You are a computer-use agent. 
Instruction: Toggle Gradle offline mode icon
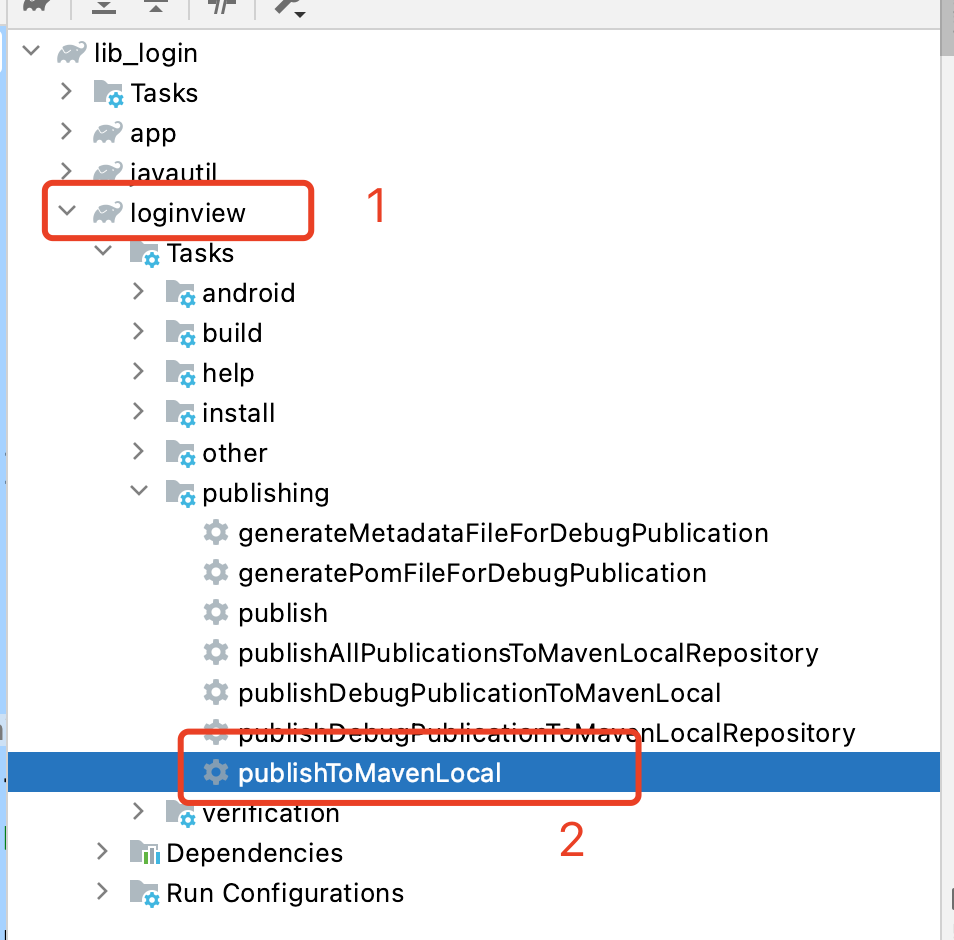(221, 7)
